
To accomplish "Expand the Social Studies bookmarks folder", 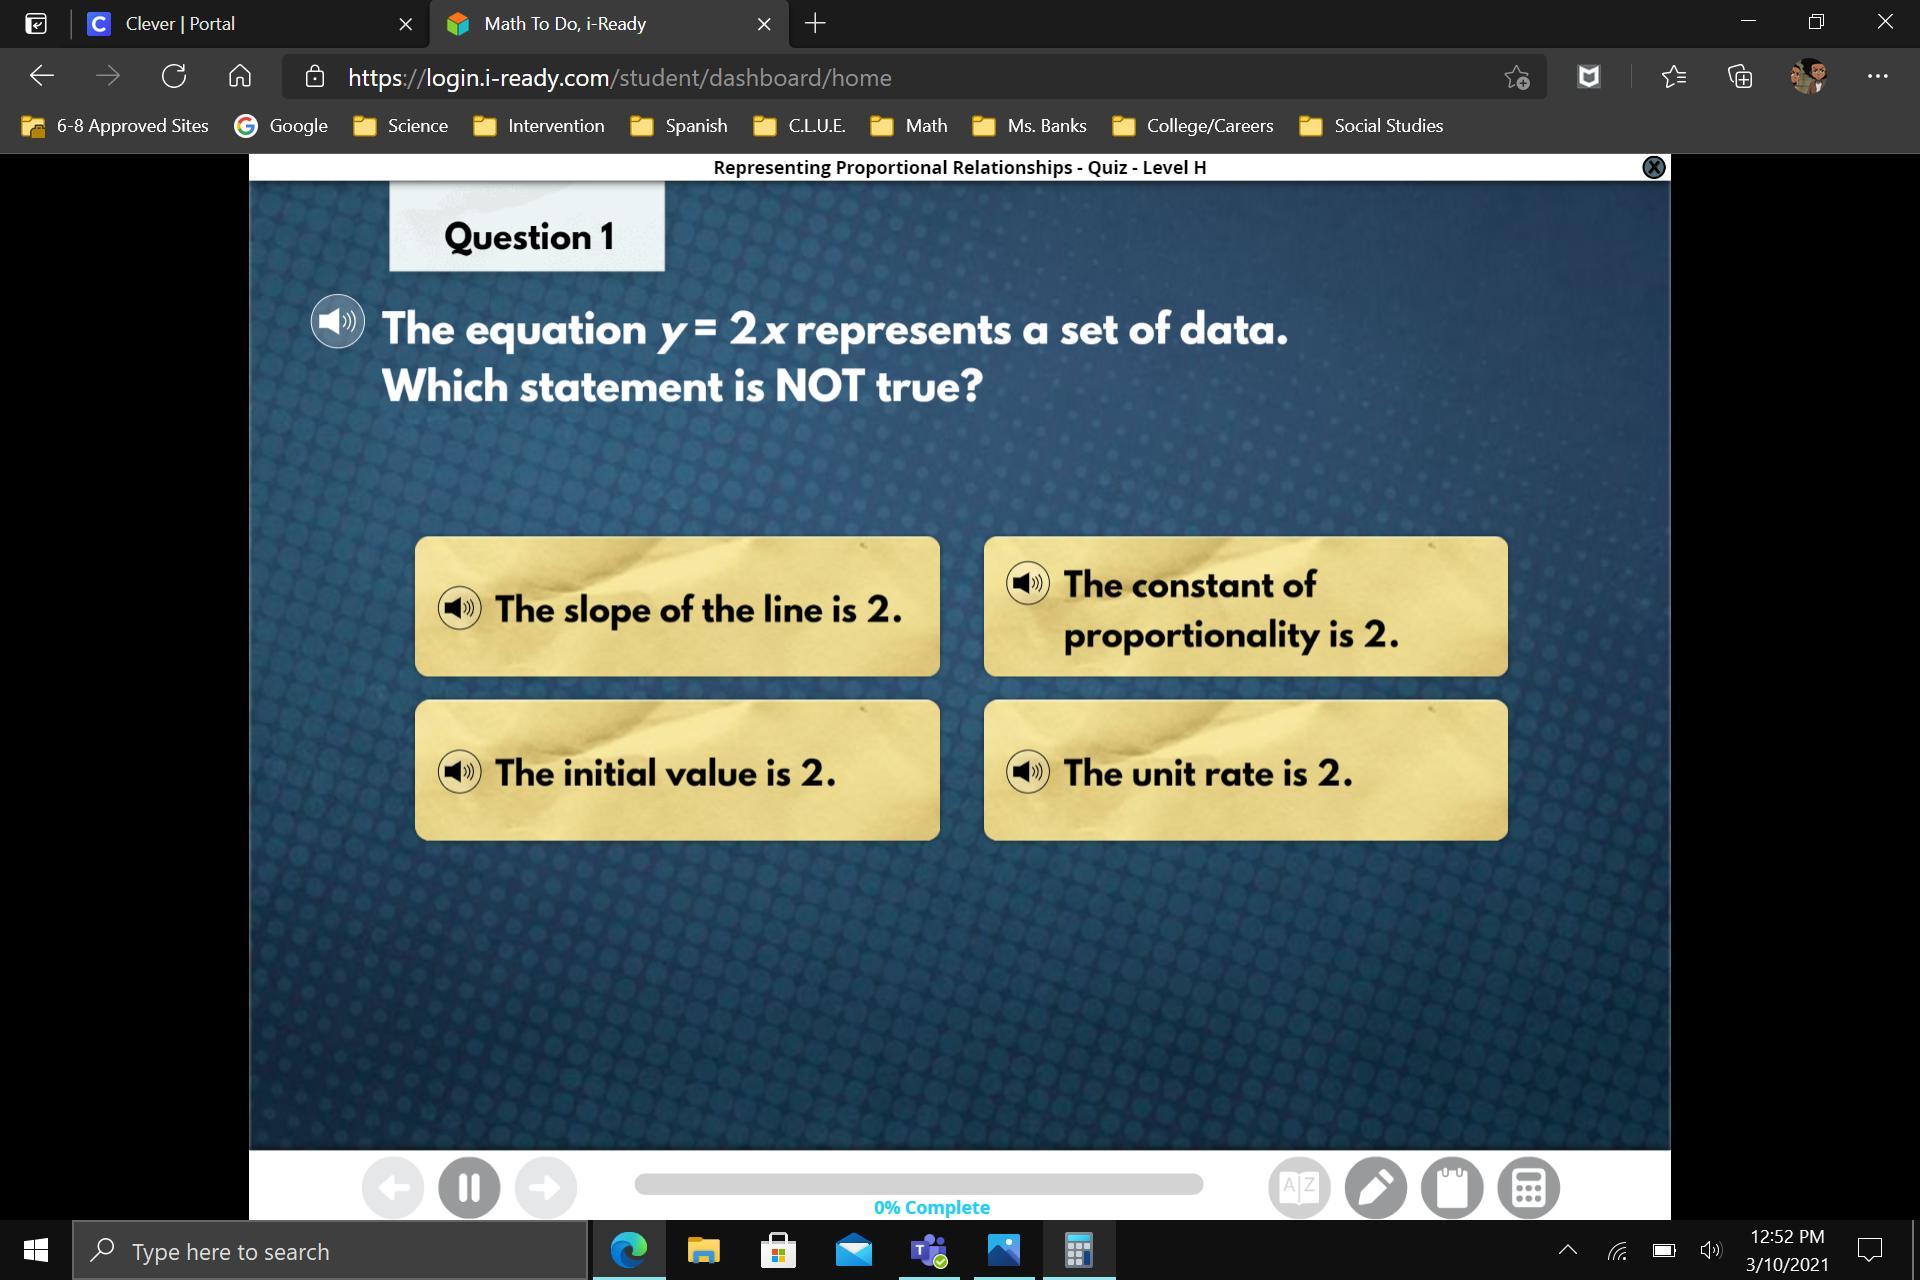I will 1371,126.
